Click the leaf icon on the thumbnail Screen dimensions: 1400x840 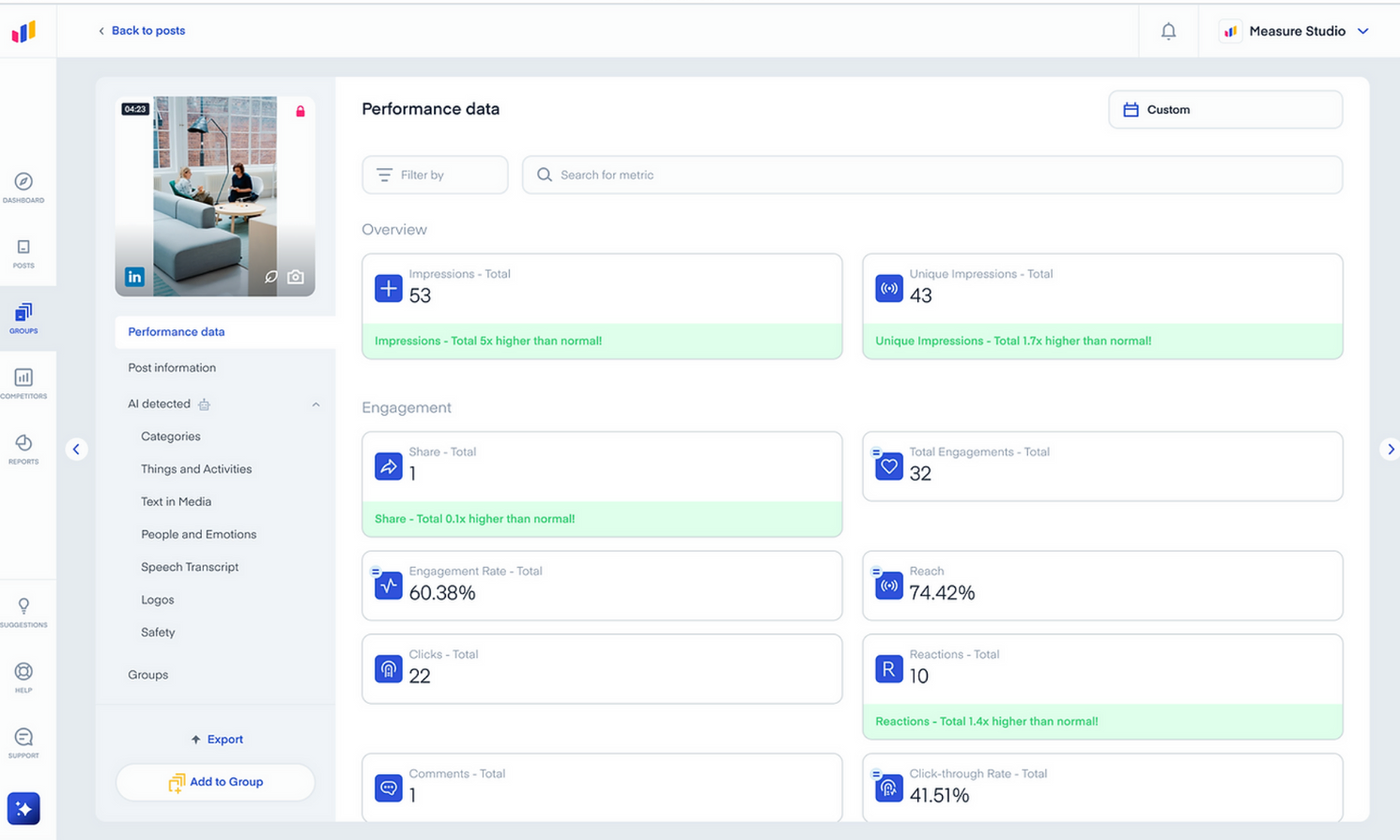(271, 277)
